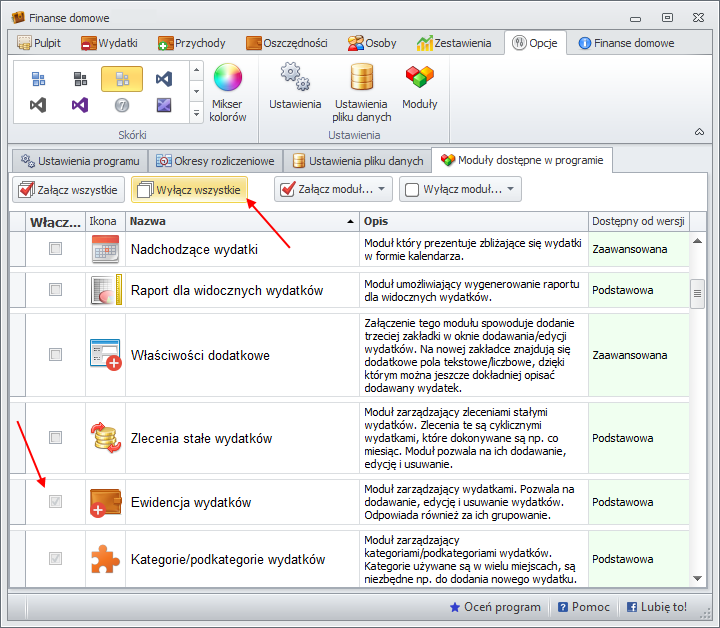Screen dimensions: 720x628
Task: Toggle the Zlecenia stałe wydatków checkbox
Action: (x=56, y=438)
